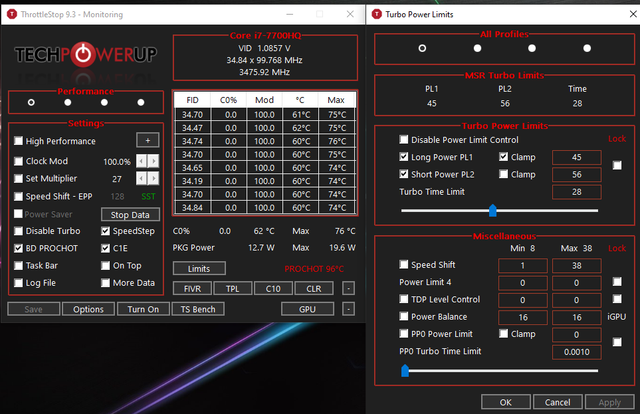640x414 pixels.
Task: Toggle the Power Limit 4 lock checkbox
Action: (617, 282)
